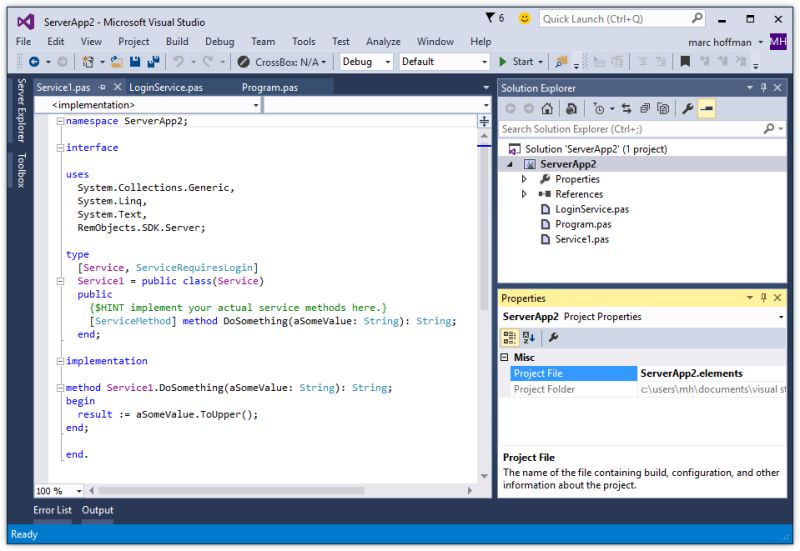This screenshot has width=800, height=551.
Task: Click the Quick Launch search magnifier icon
Action: 697,18
